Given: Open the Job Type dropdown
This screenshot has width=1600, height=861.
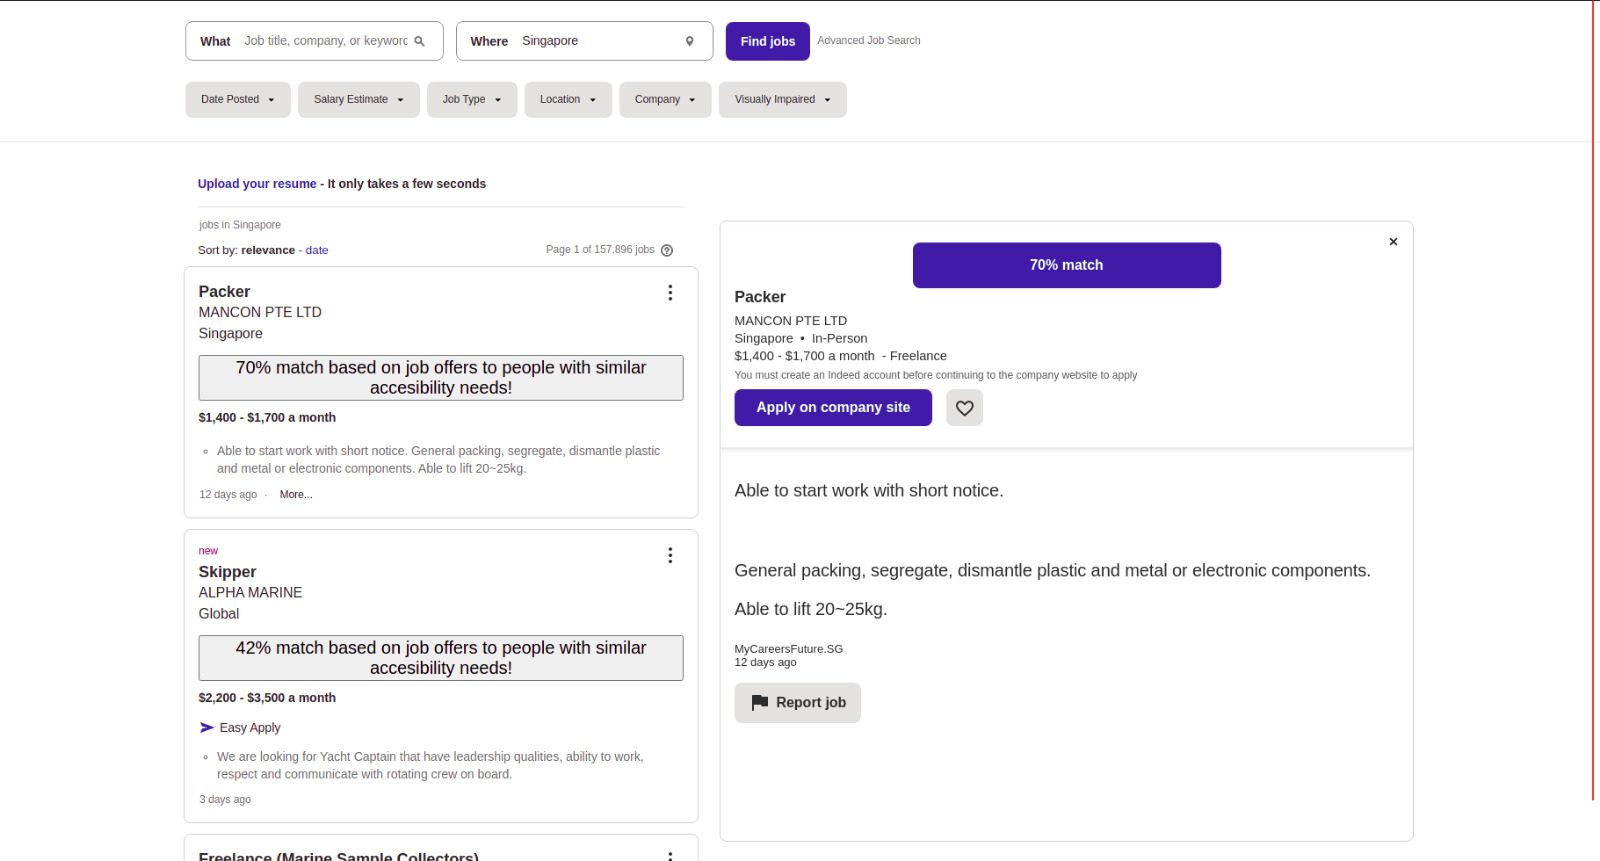Looking at the screenshot, I should 472,100.
